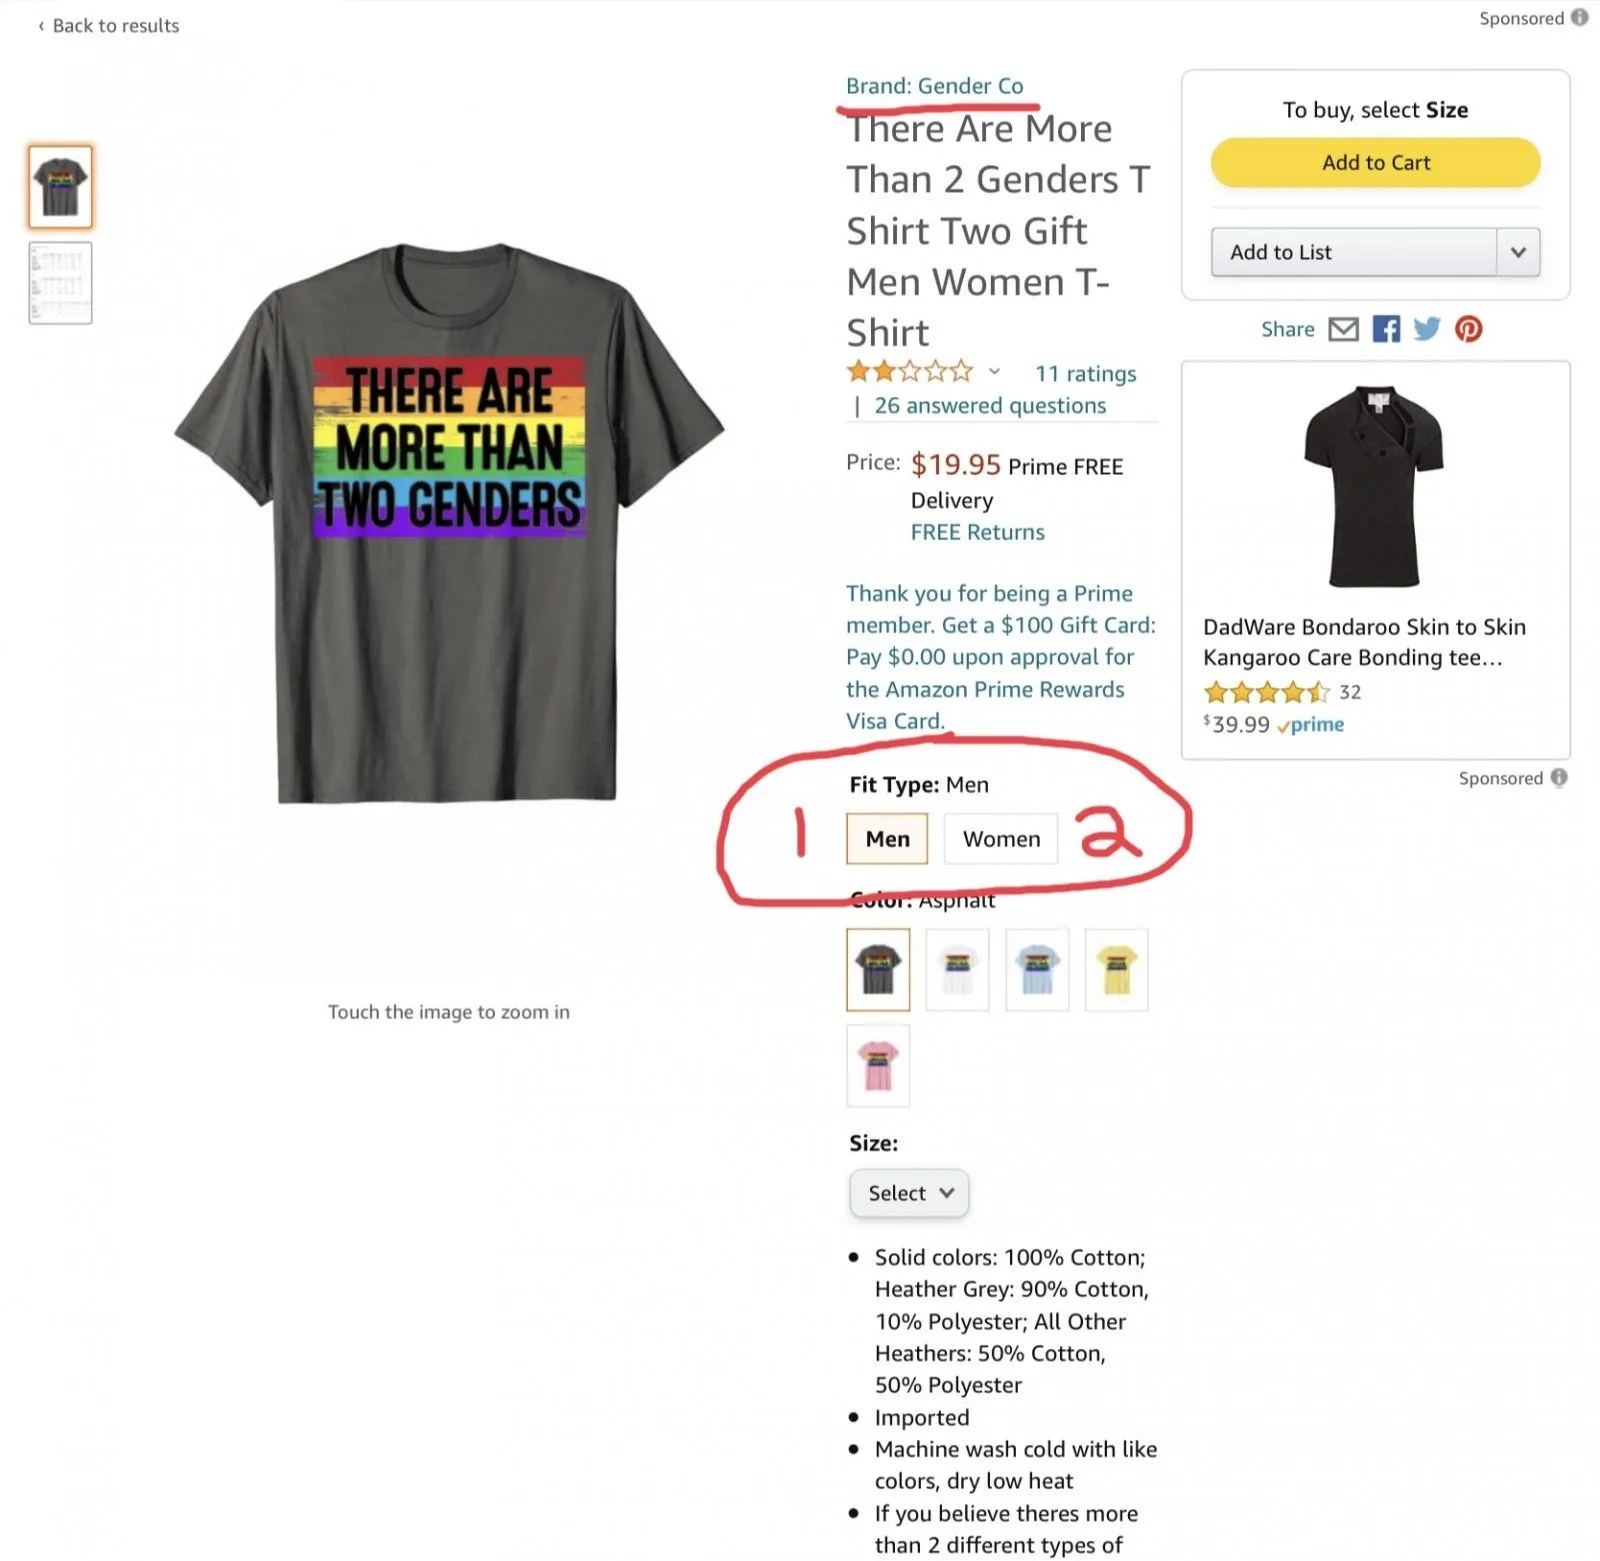Open the star rating breakdown chevron
The image size is (1600, 1561).
coord(994,372)
